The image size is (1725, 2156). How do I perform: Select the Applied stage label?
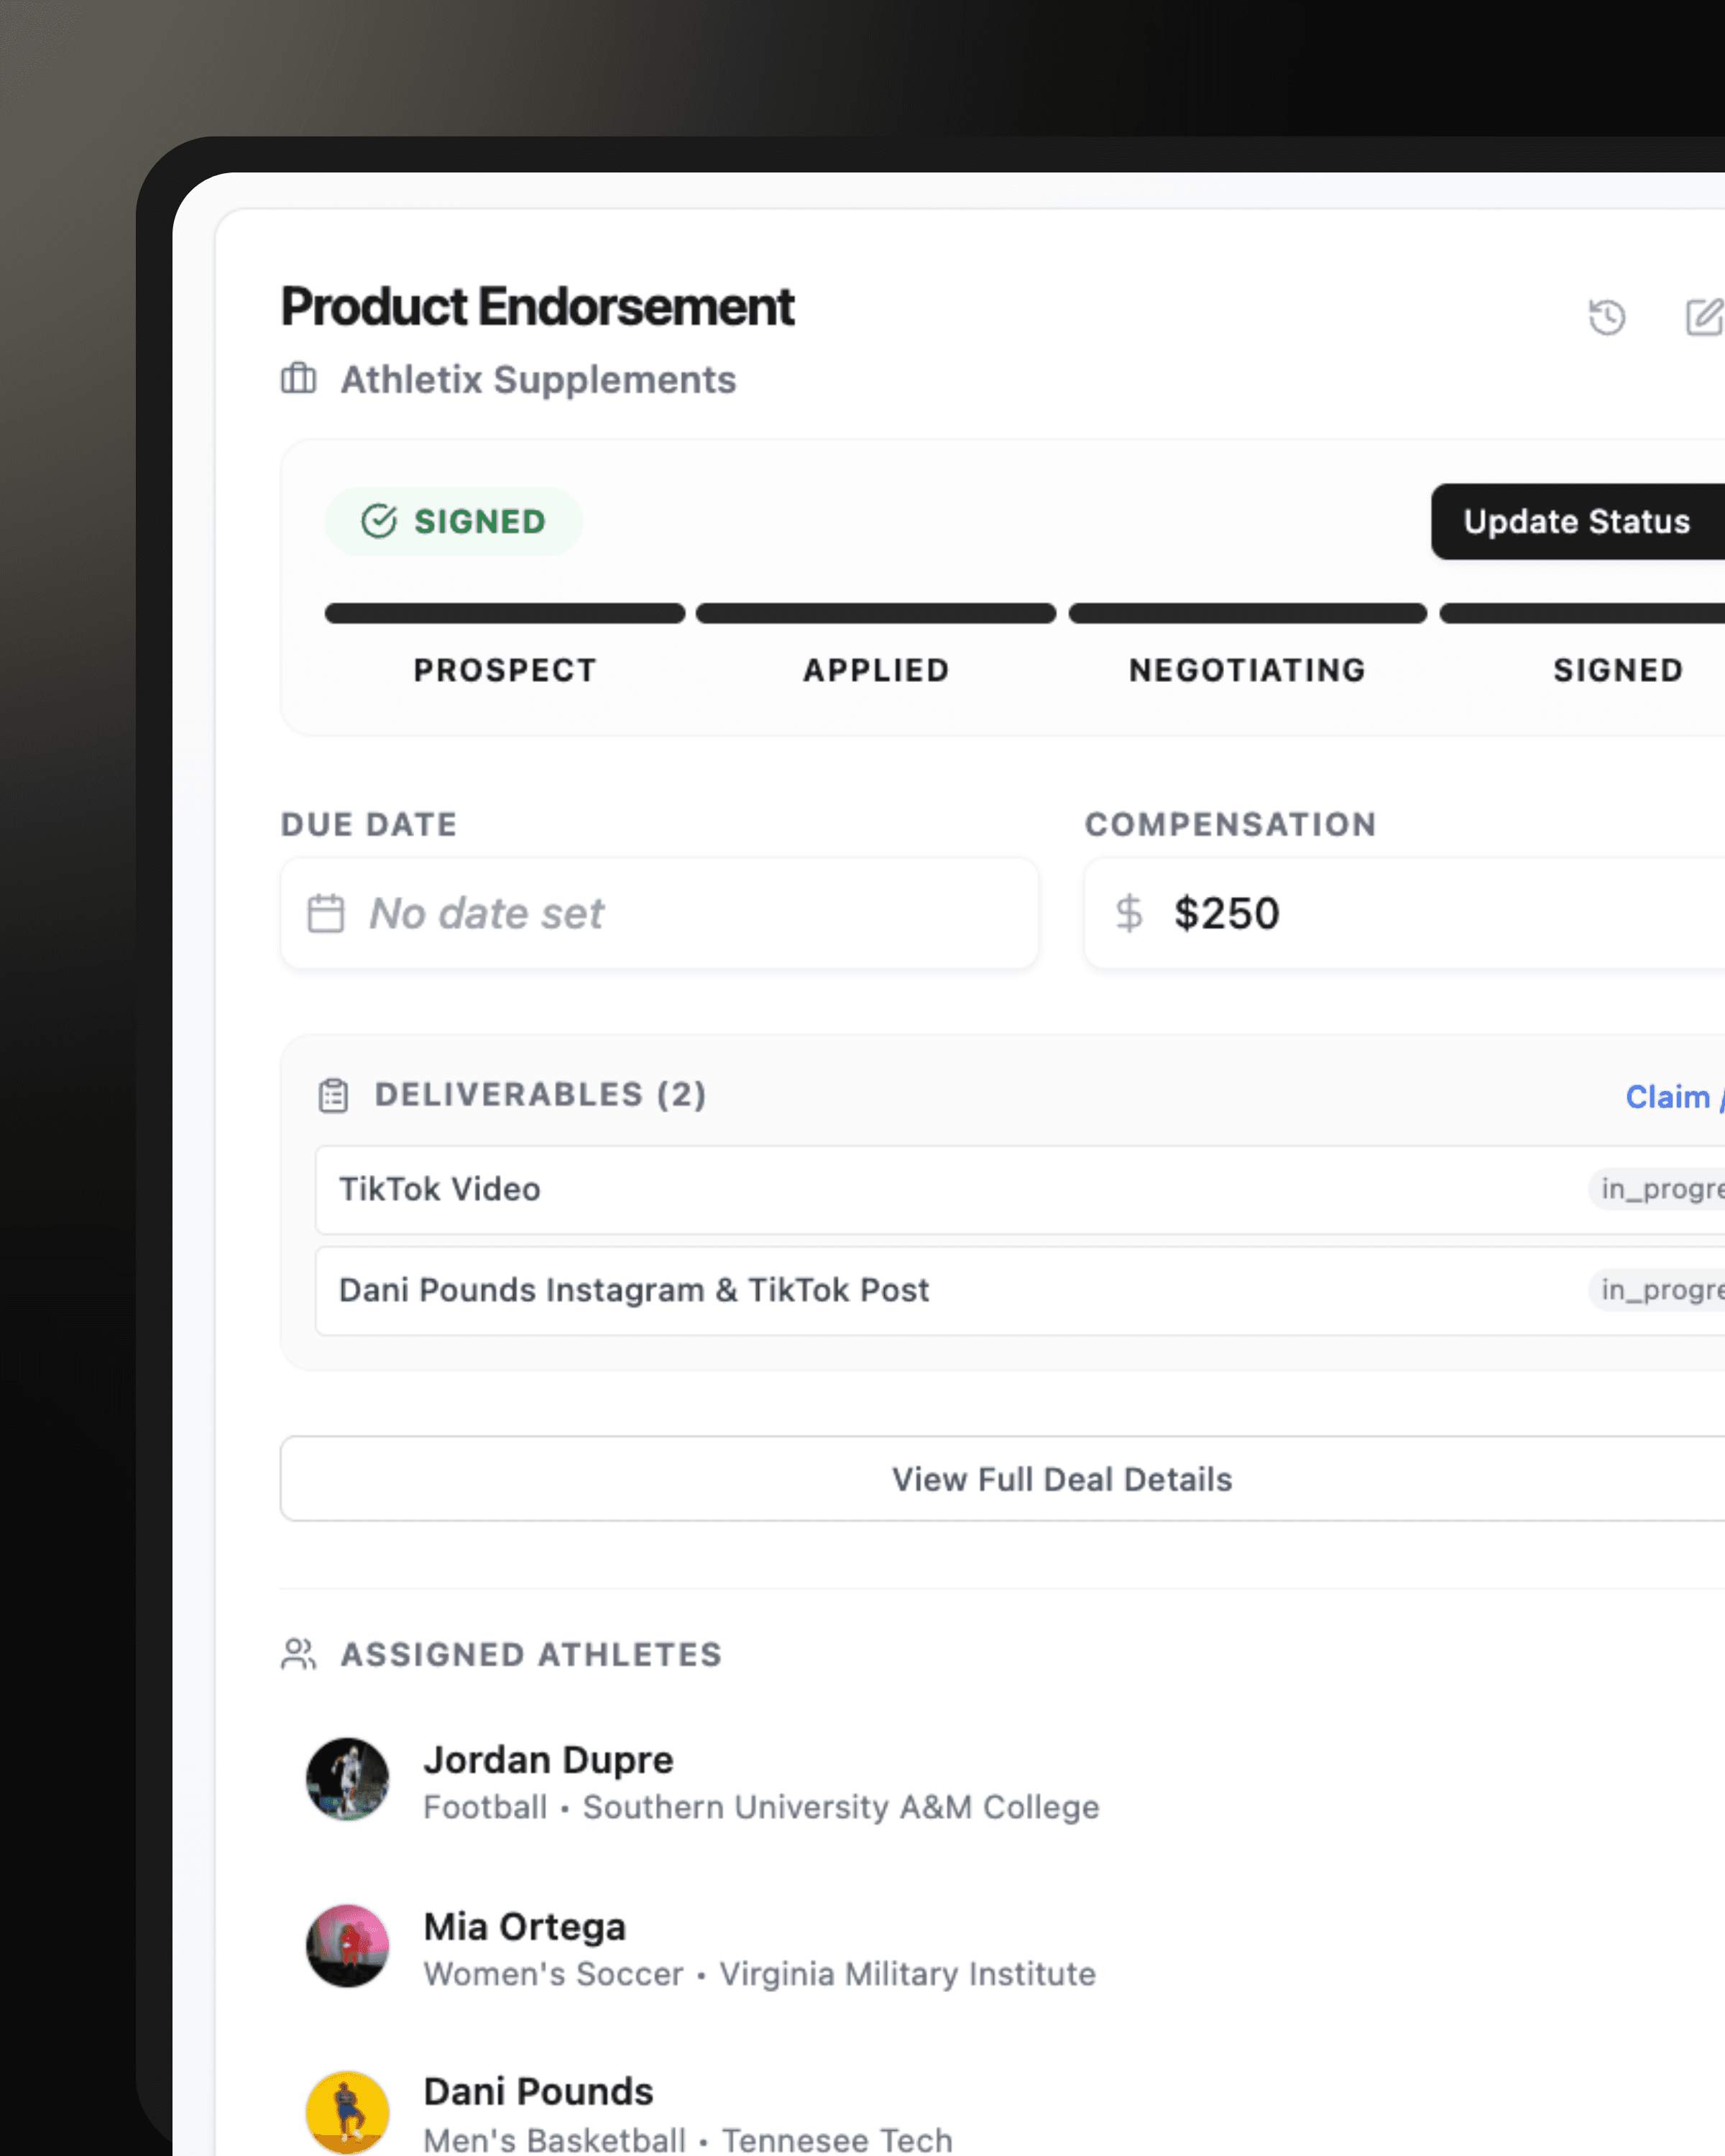click(876, 670)
